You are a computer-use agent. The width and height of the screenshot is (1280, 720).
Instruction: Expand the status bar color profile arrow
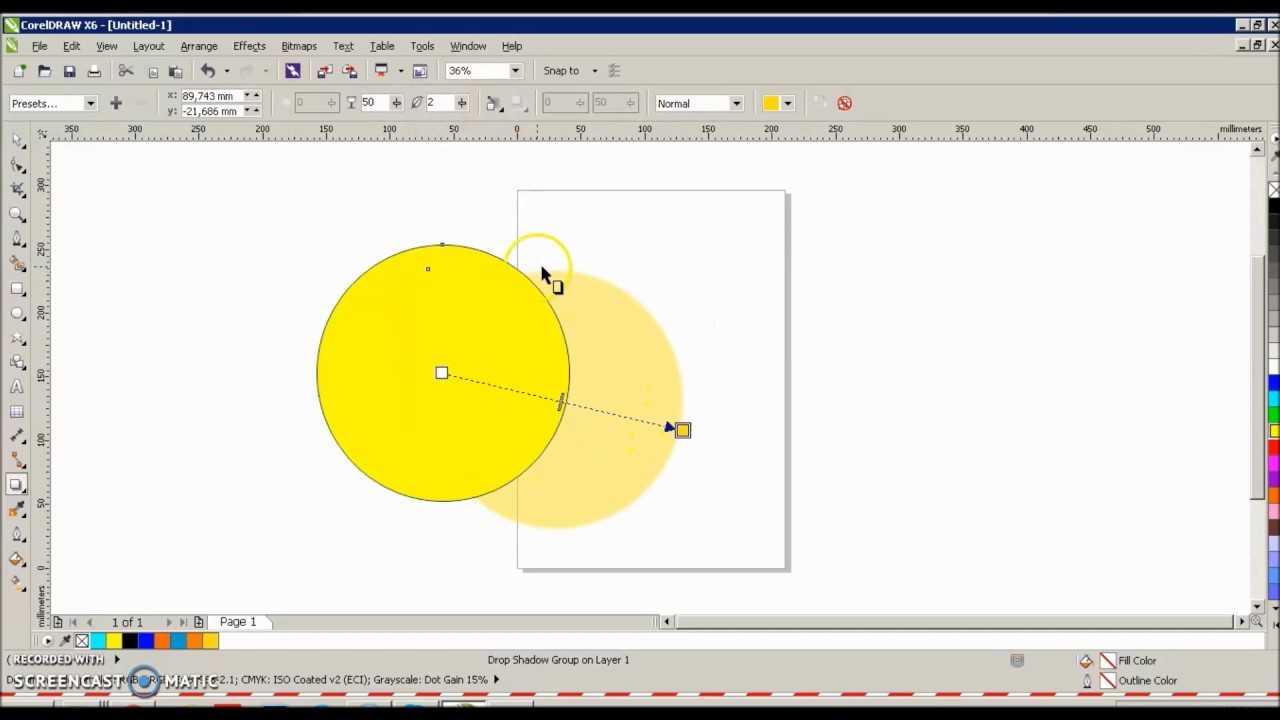[496, 680]
